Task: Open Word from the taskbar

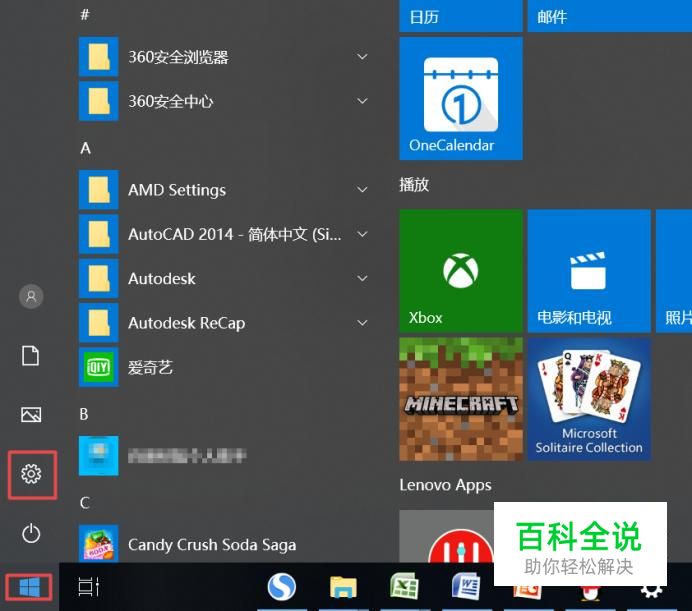Action: click(466, 587)
